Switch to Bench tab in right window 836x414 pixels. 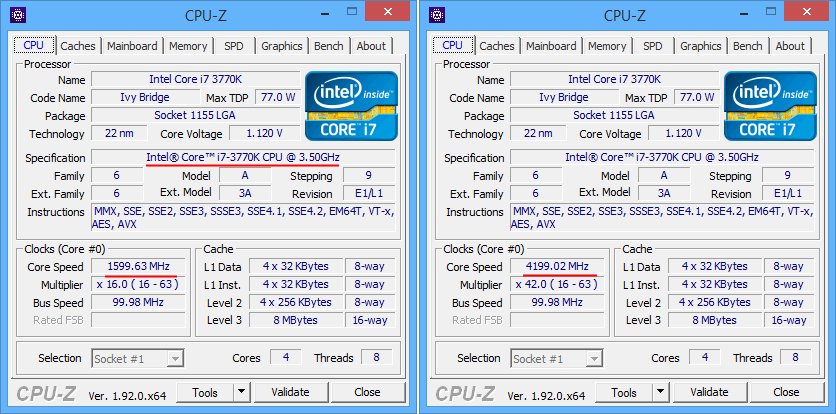[748, 46]
